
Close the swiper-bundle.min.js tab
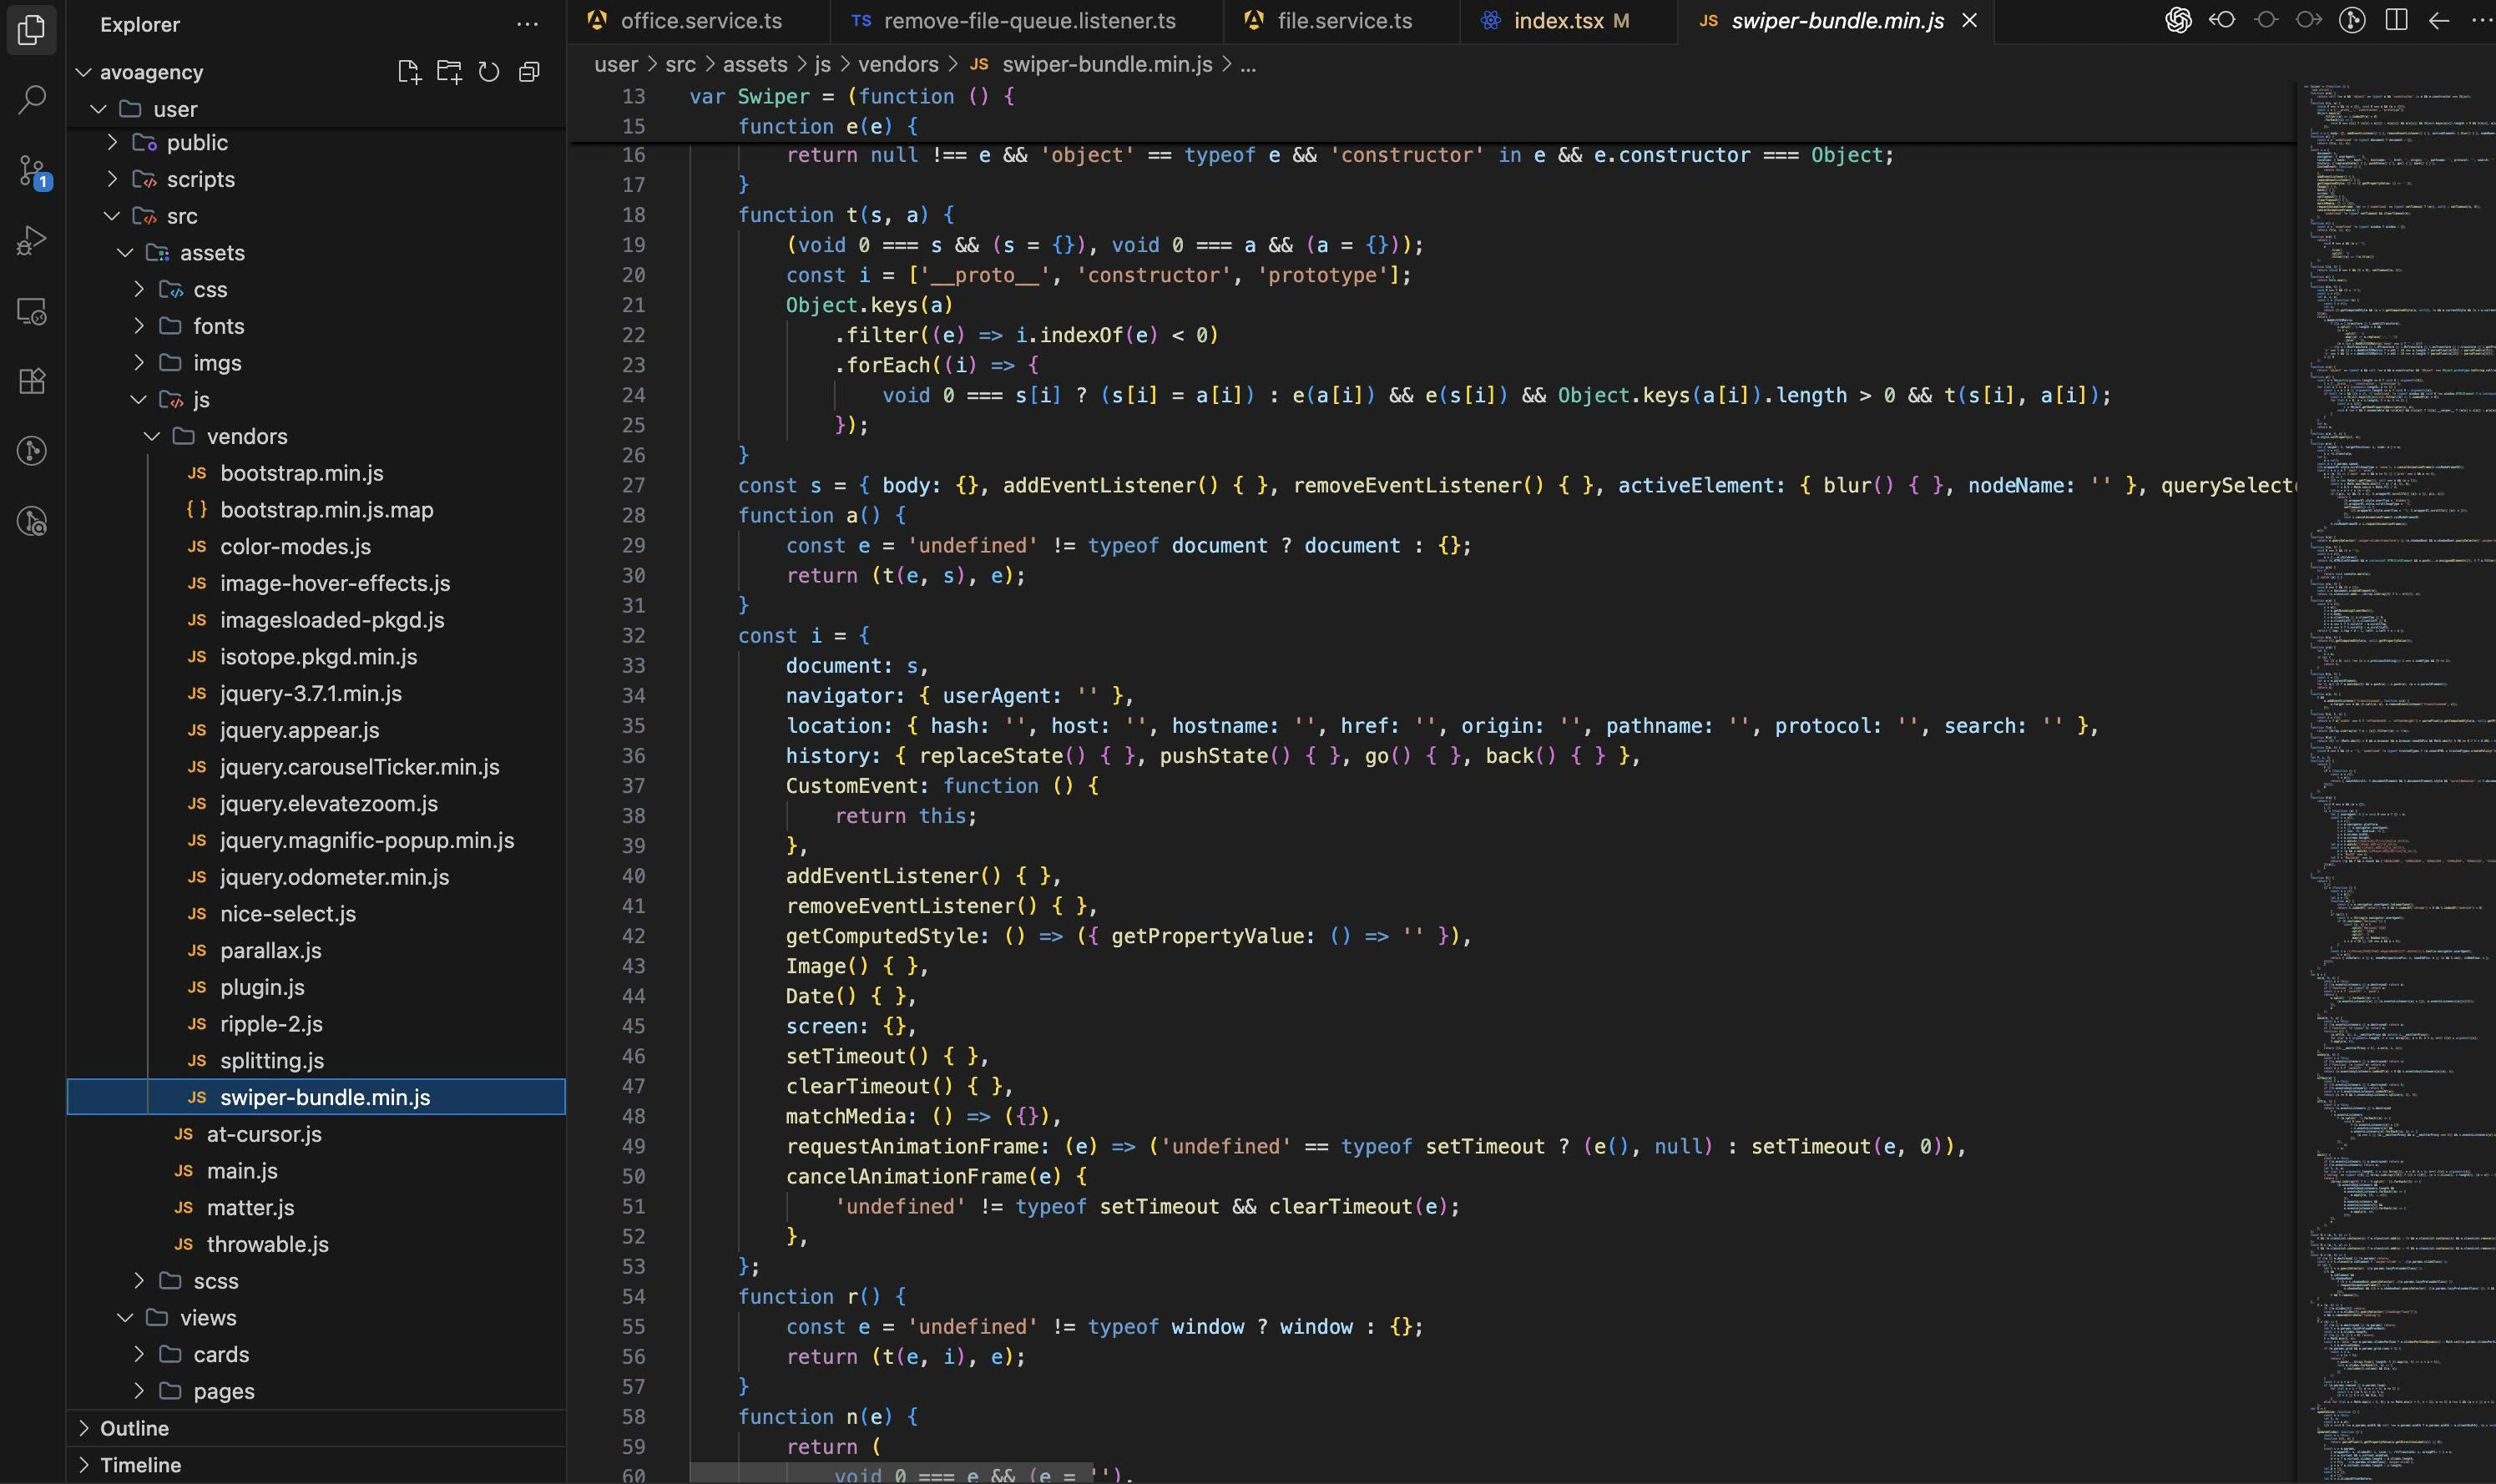(x=1969, y=21)
